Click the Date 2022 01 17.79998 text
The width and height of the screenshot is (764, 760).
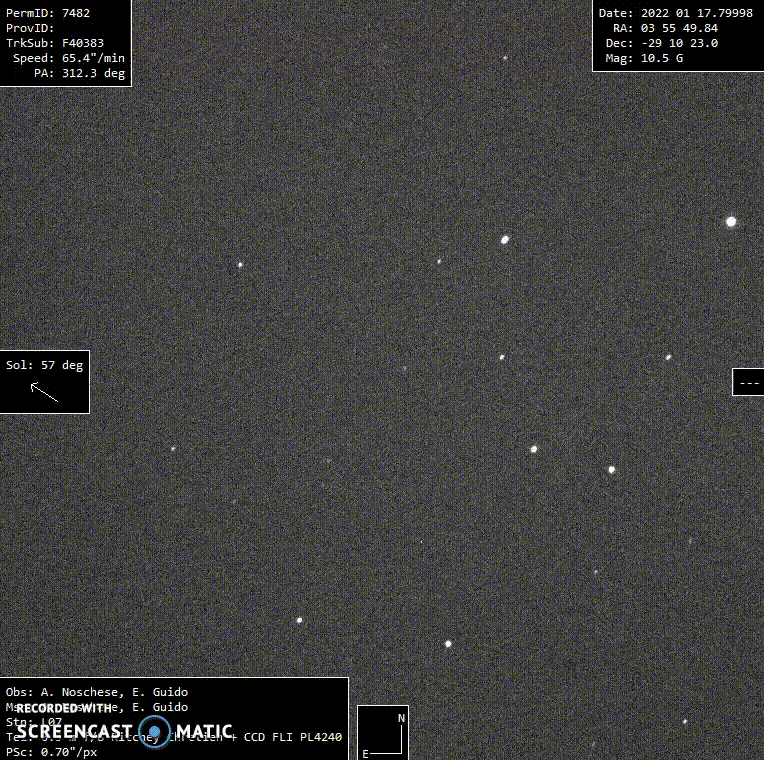[675, 13]
